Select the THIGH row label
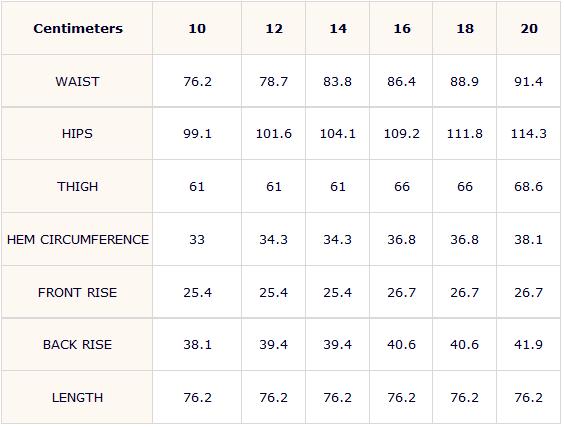 [77, 187]
